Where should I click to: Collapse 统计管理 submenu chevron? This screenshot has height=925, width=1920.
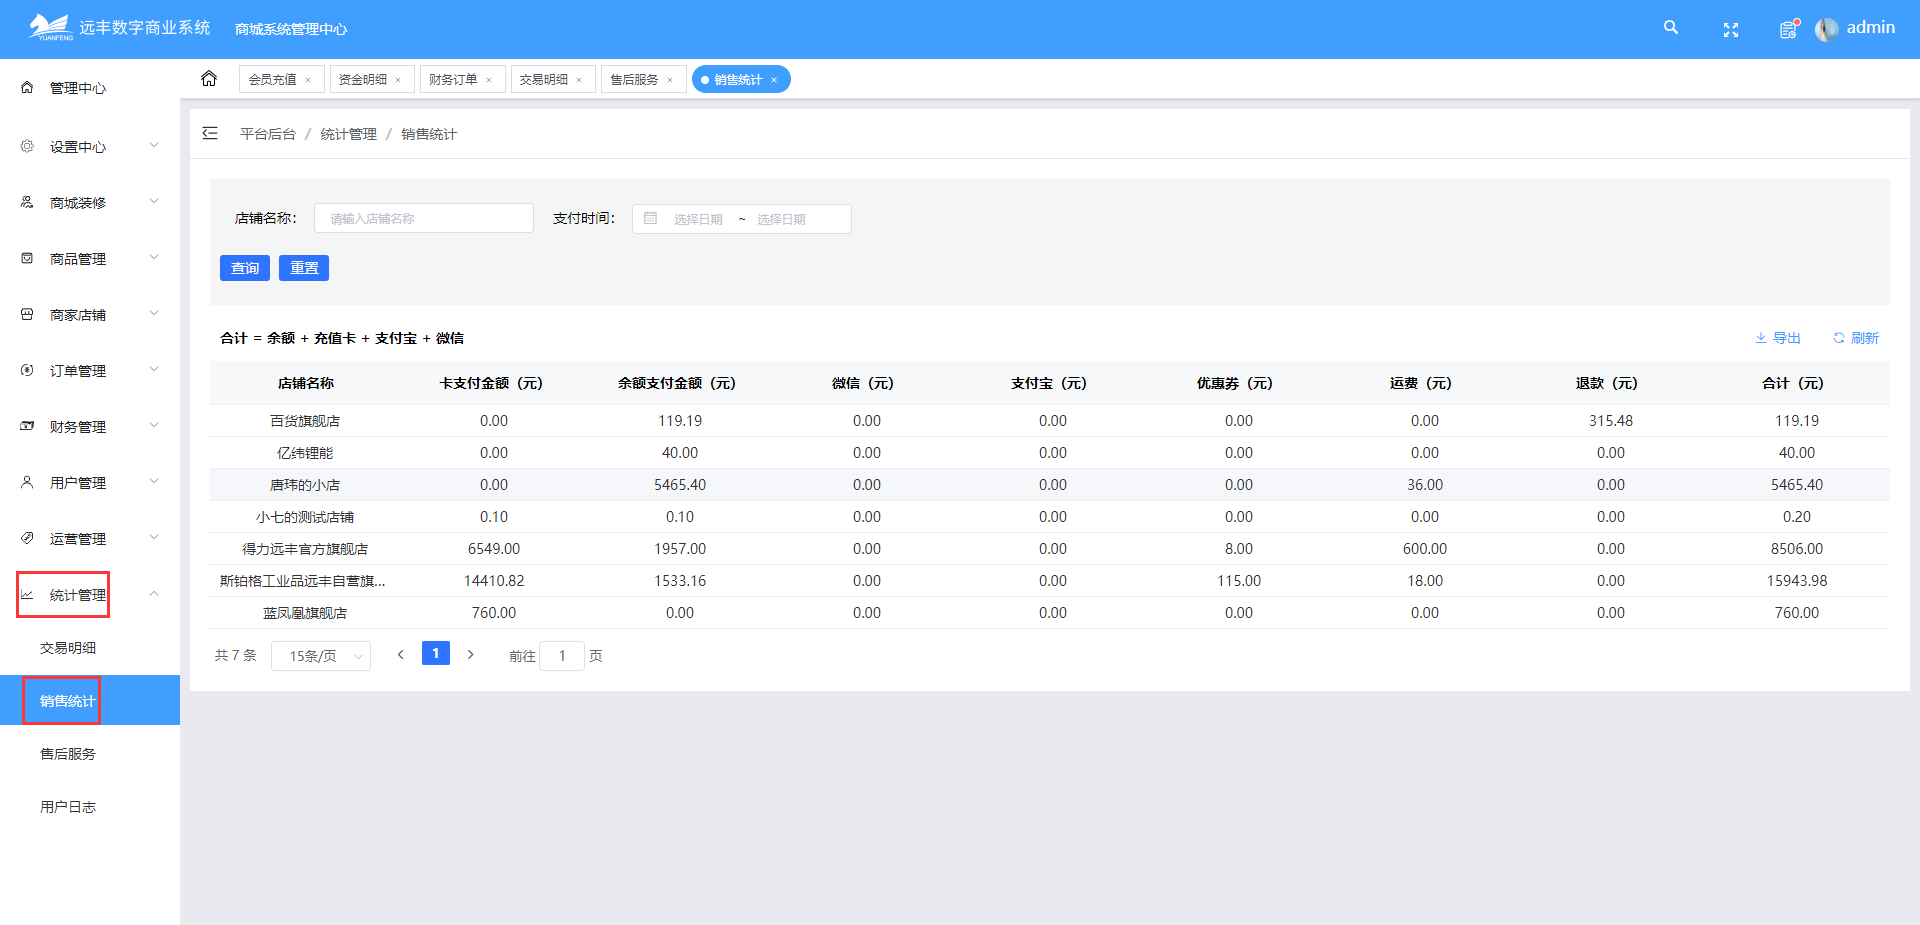pyautogui.click(x=154, y=594)
